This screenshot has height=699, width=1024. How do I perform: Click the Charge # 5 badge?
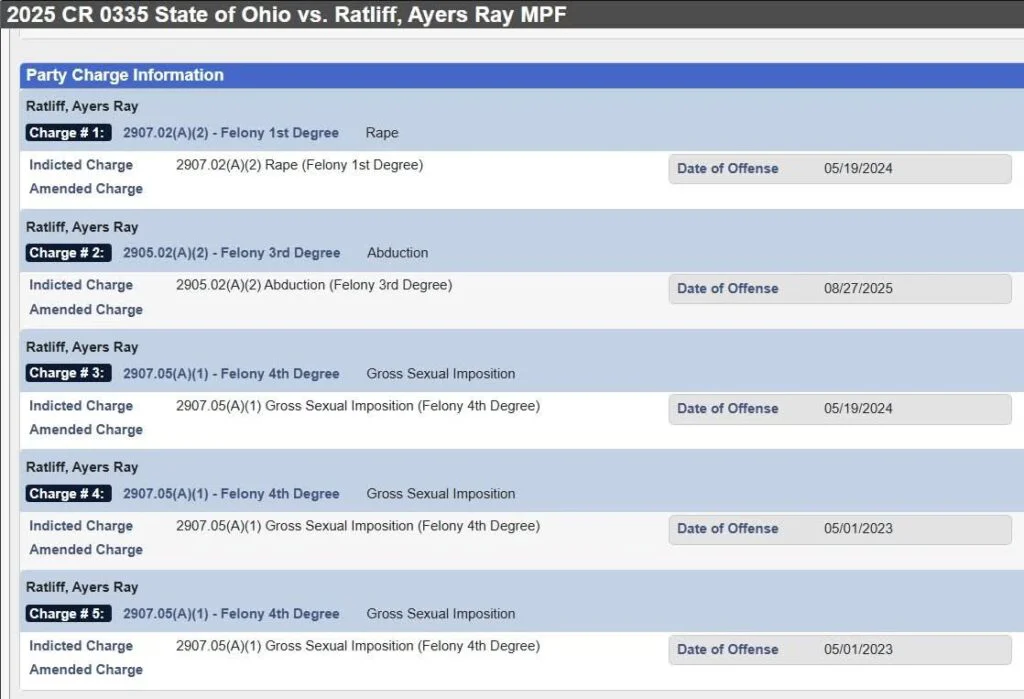(69, 613)
